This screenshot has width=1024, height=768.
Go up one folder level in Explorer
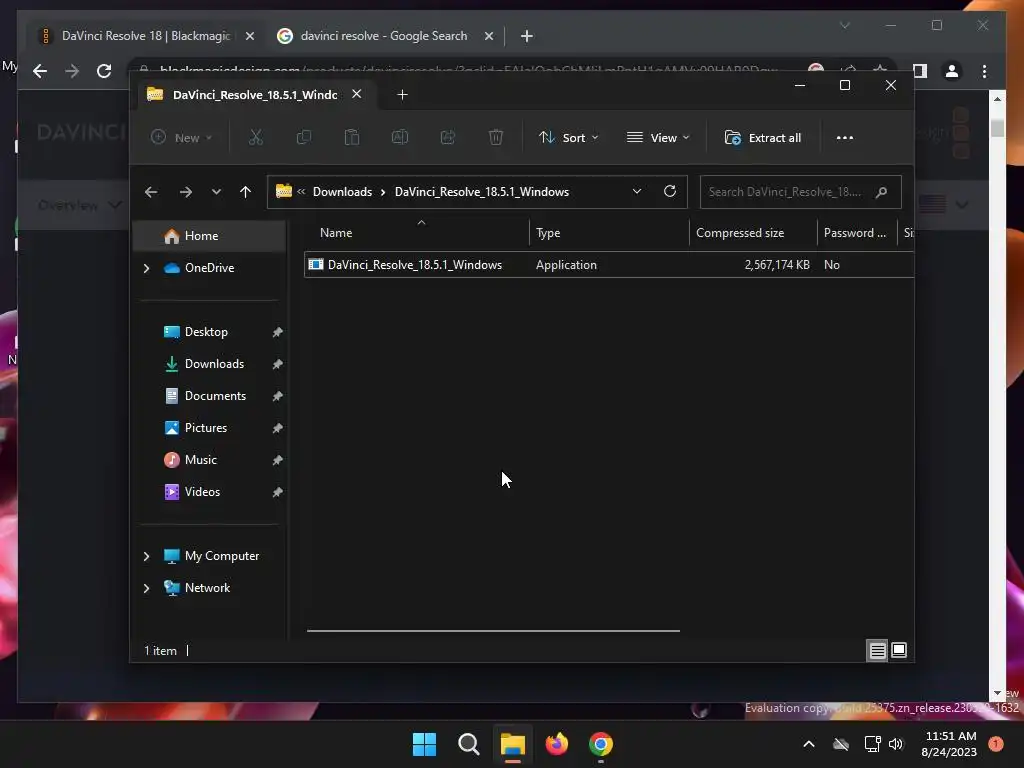click(x=245, y=191)
